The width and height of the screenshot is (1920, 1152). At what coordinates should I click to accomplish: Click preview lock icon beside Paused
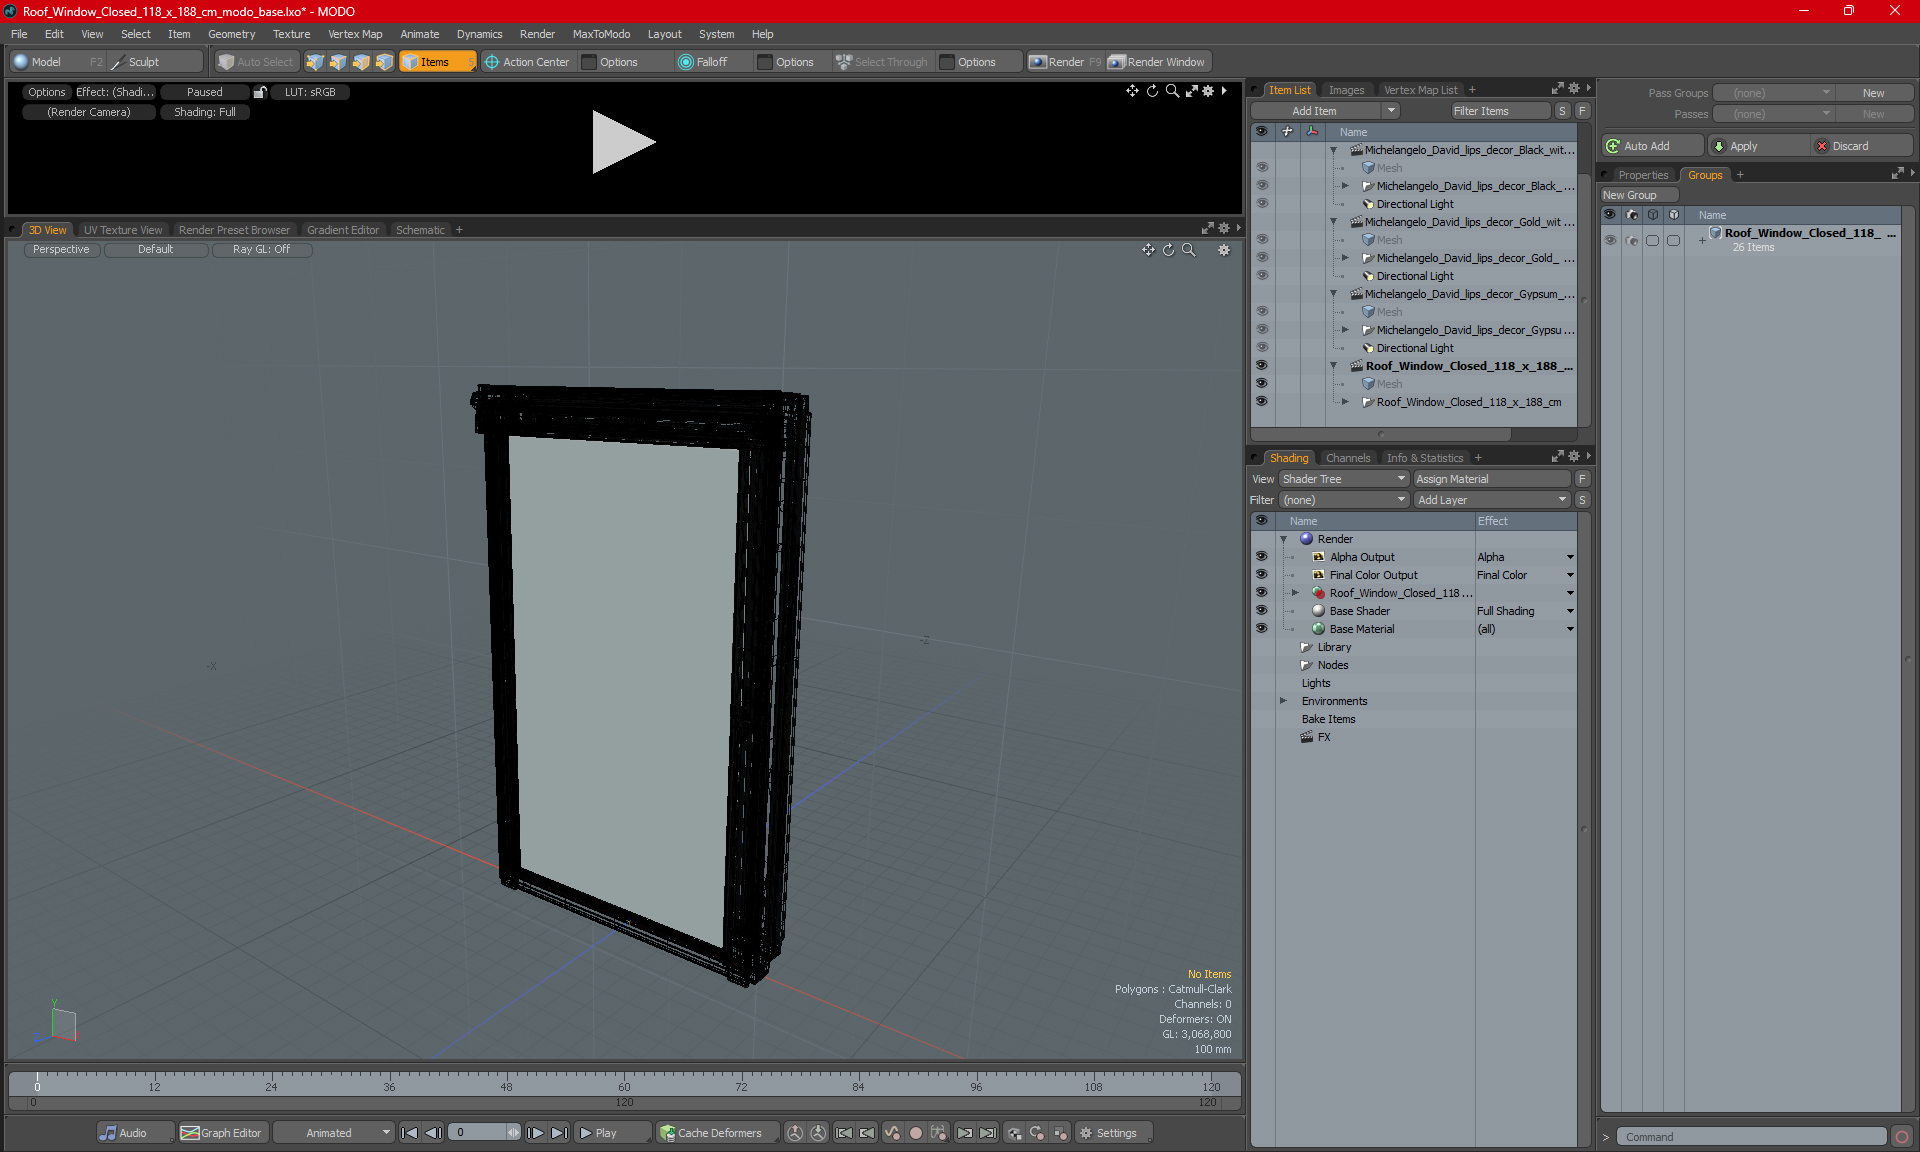(260, 92)
